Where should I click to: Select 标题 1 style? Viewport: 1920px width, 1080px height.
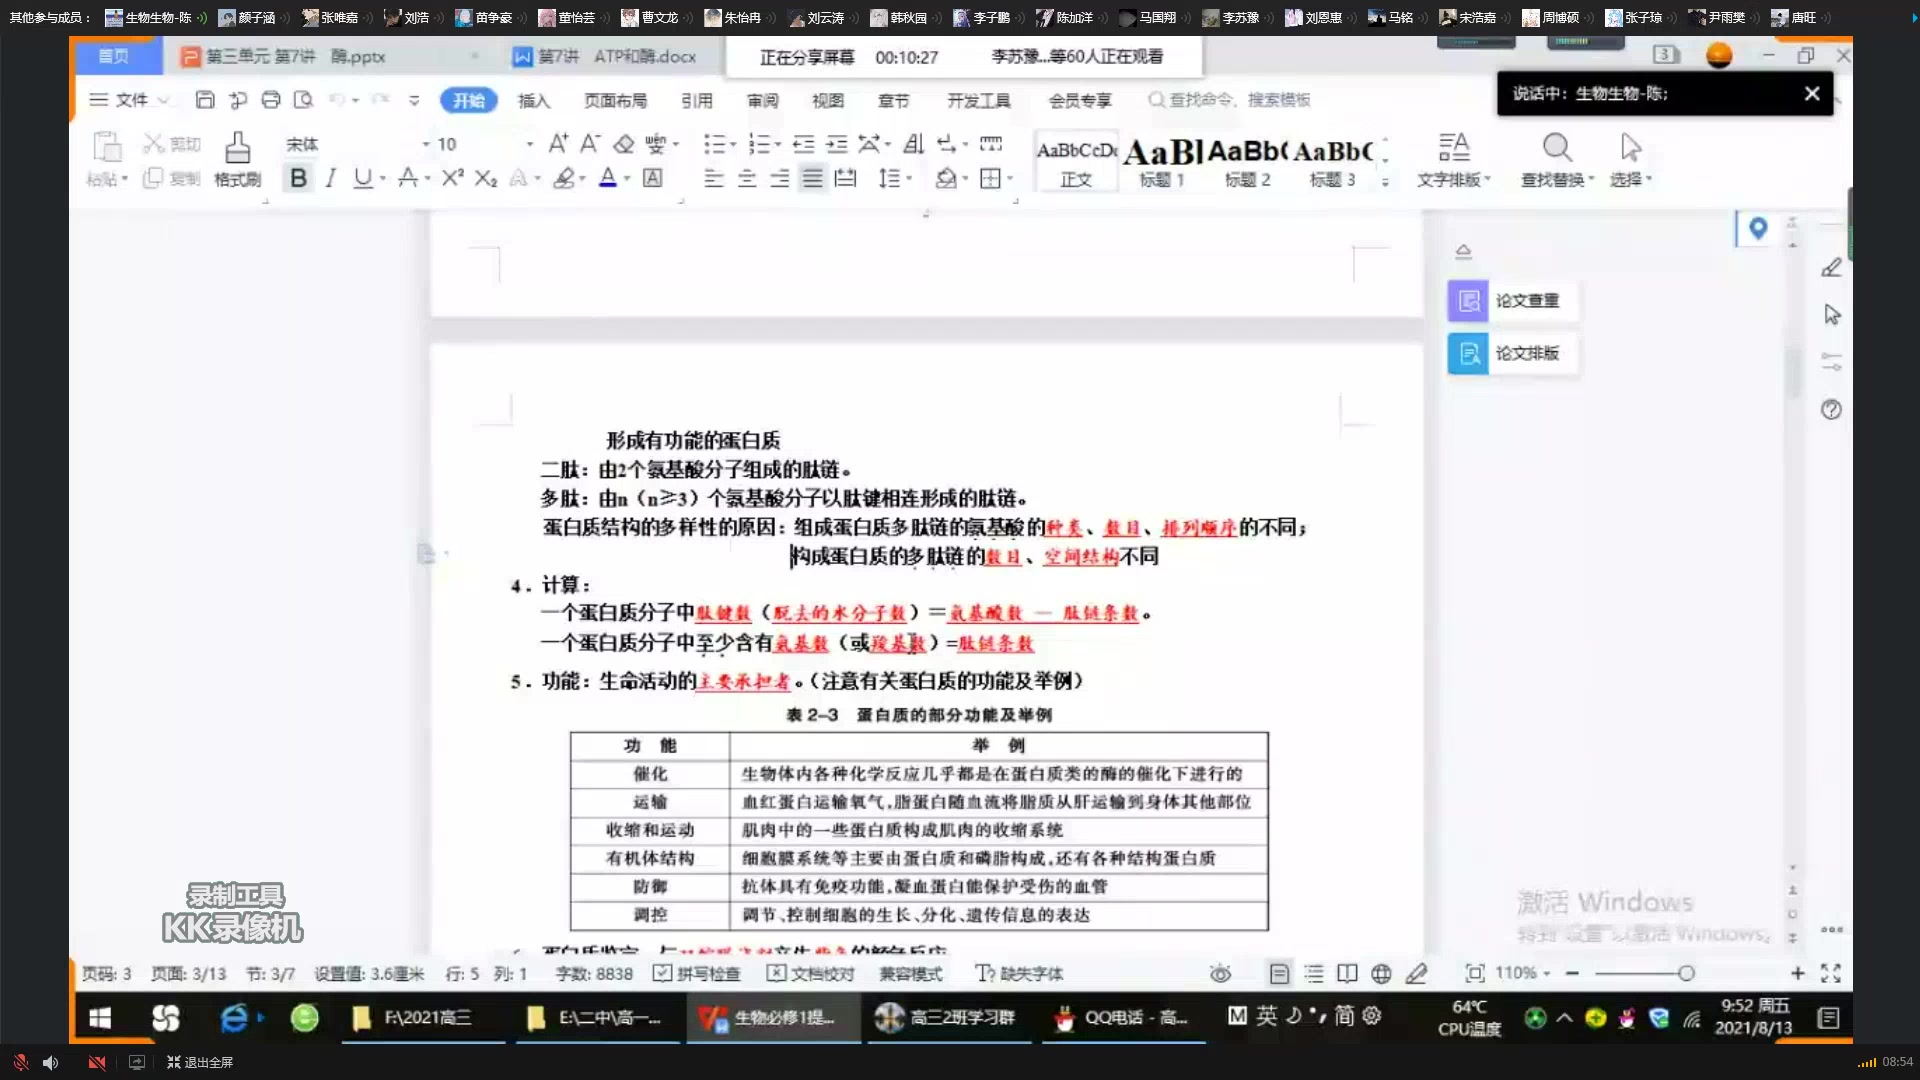[x=1162, y=162]
